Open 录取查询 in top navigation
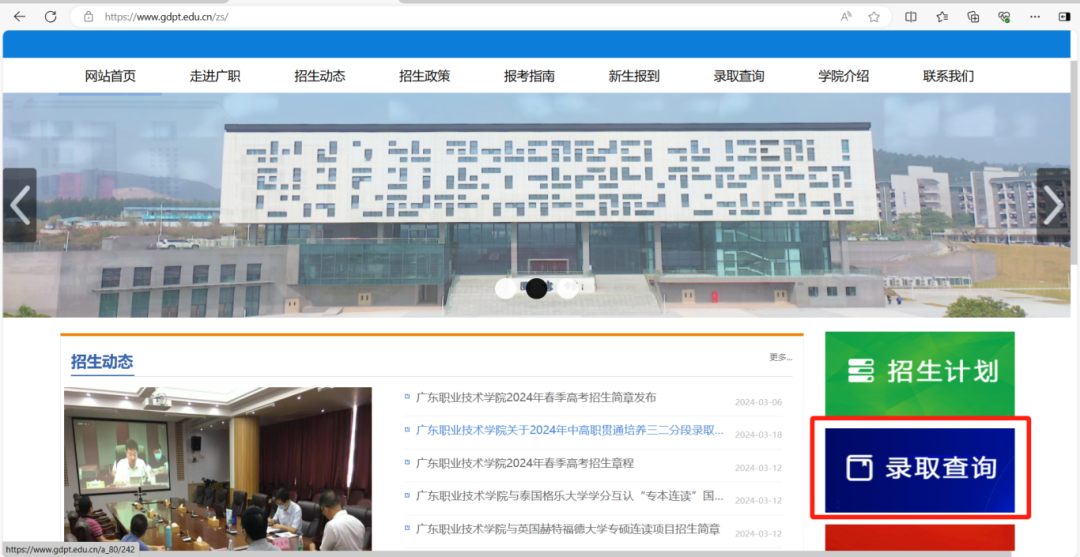This screenshot has height=557, width=1080. tap(738, 76)
